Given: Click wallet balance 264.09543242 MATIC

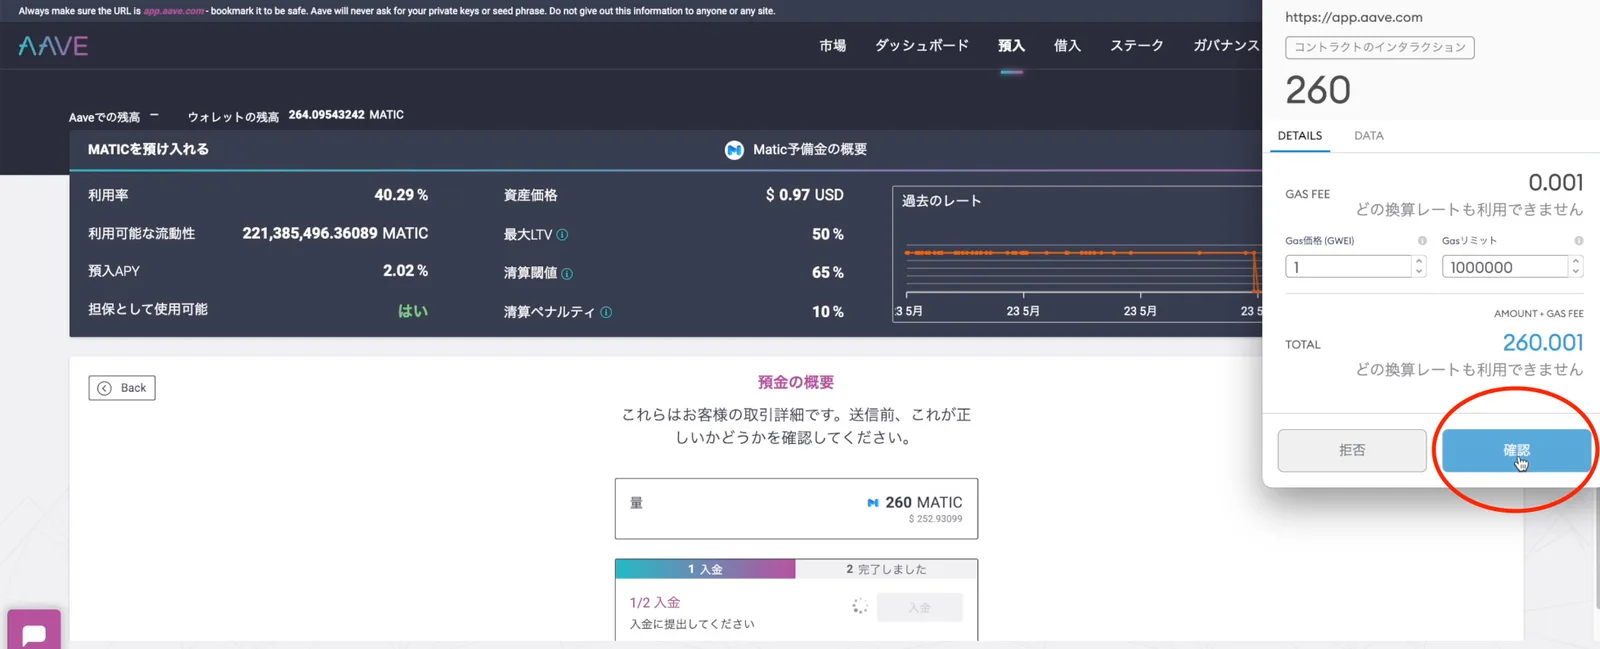Looking at the screenshot, I should click(346, 115).
